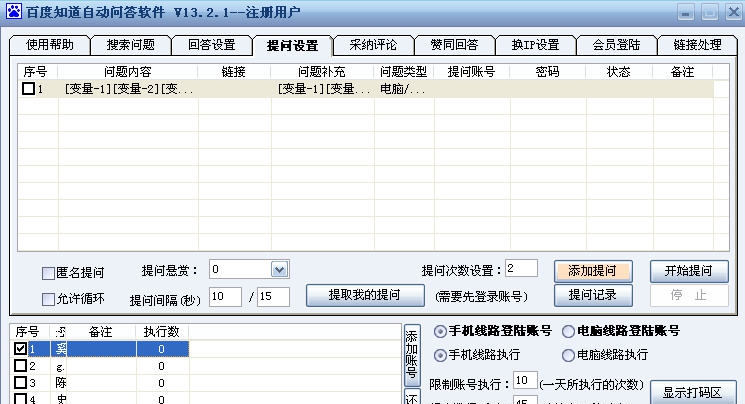
Task: Uncheck account row 1 checkbox
Action: (x=20, y=349)
